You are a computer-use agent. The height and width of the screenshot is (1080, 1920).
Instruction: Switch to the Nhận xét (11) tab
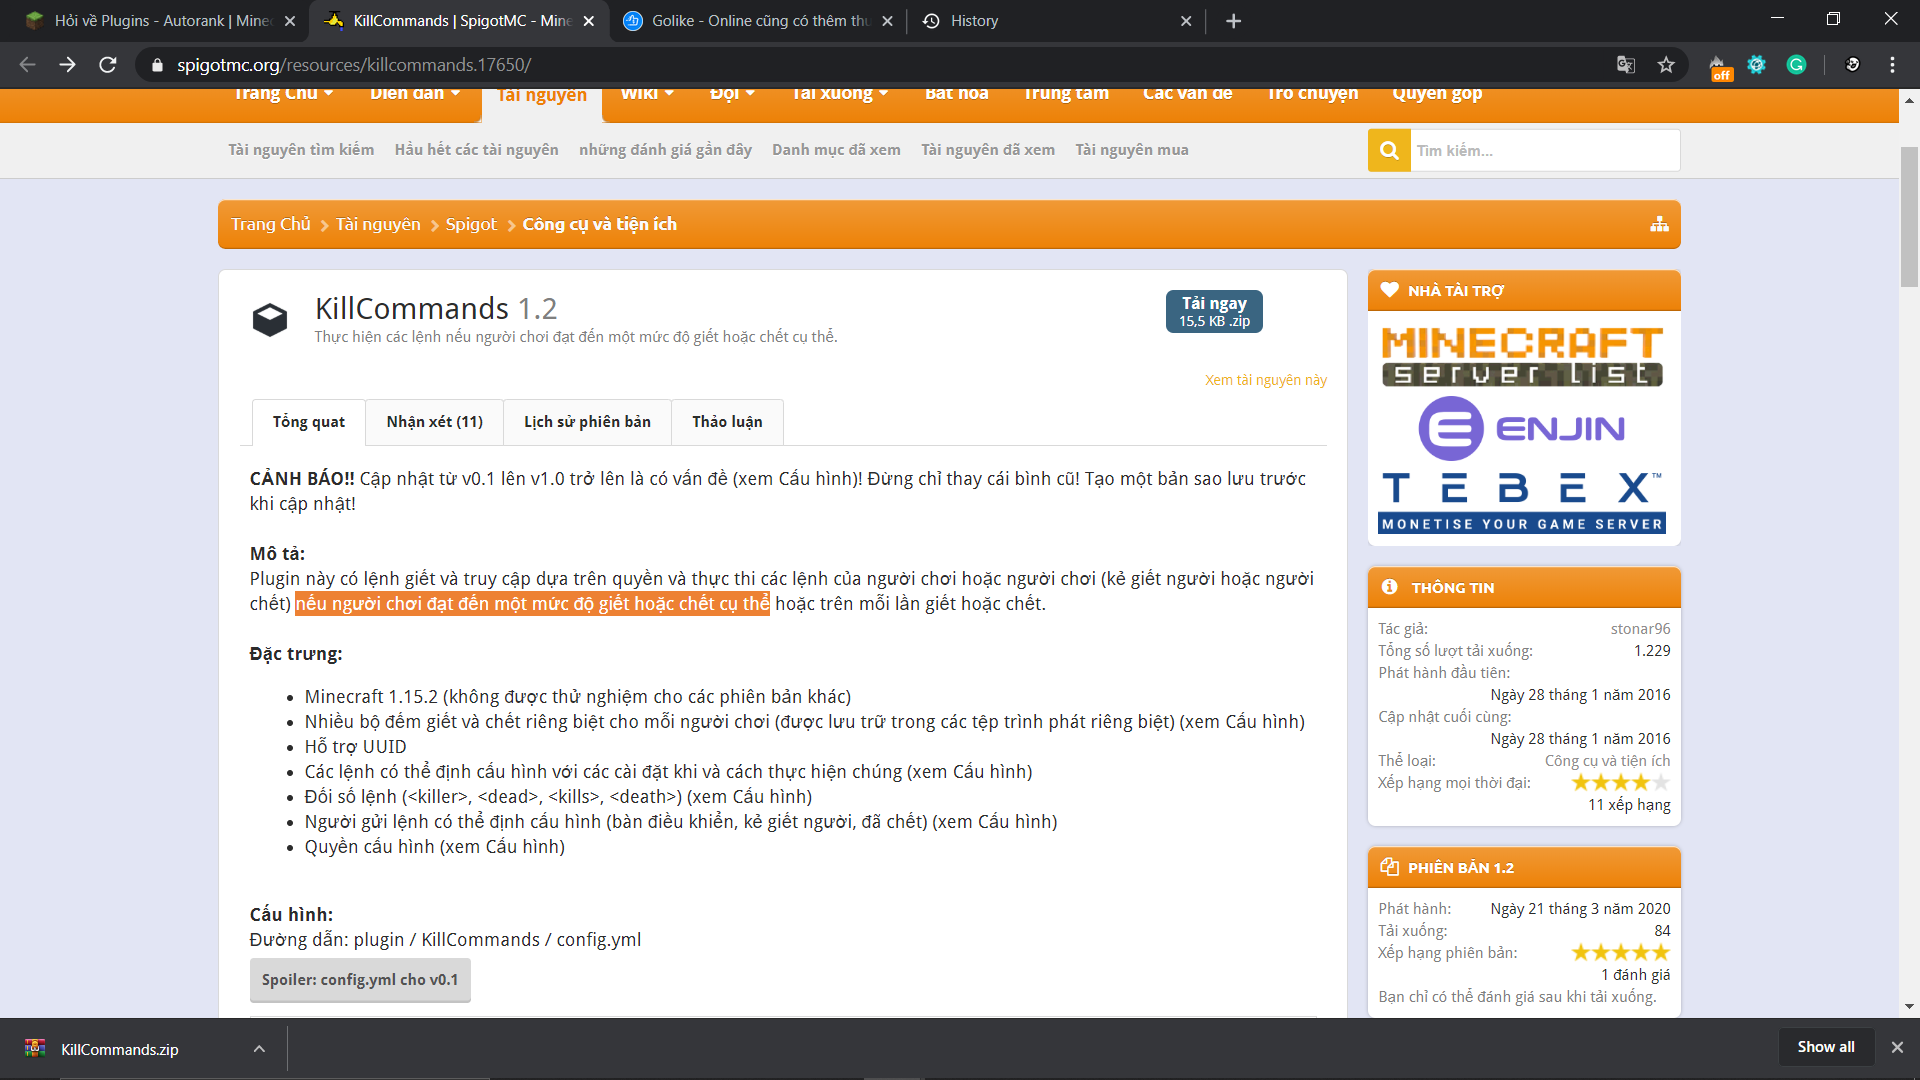click(x=434, y=422)
